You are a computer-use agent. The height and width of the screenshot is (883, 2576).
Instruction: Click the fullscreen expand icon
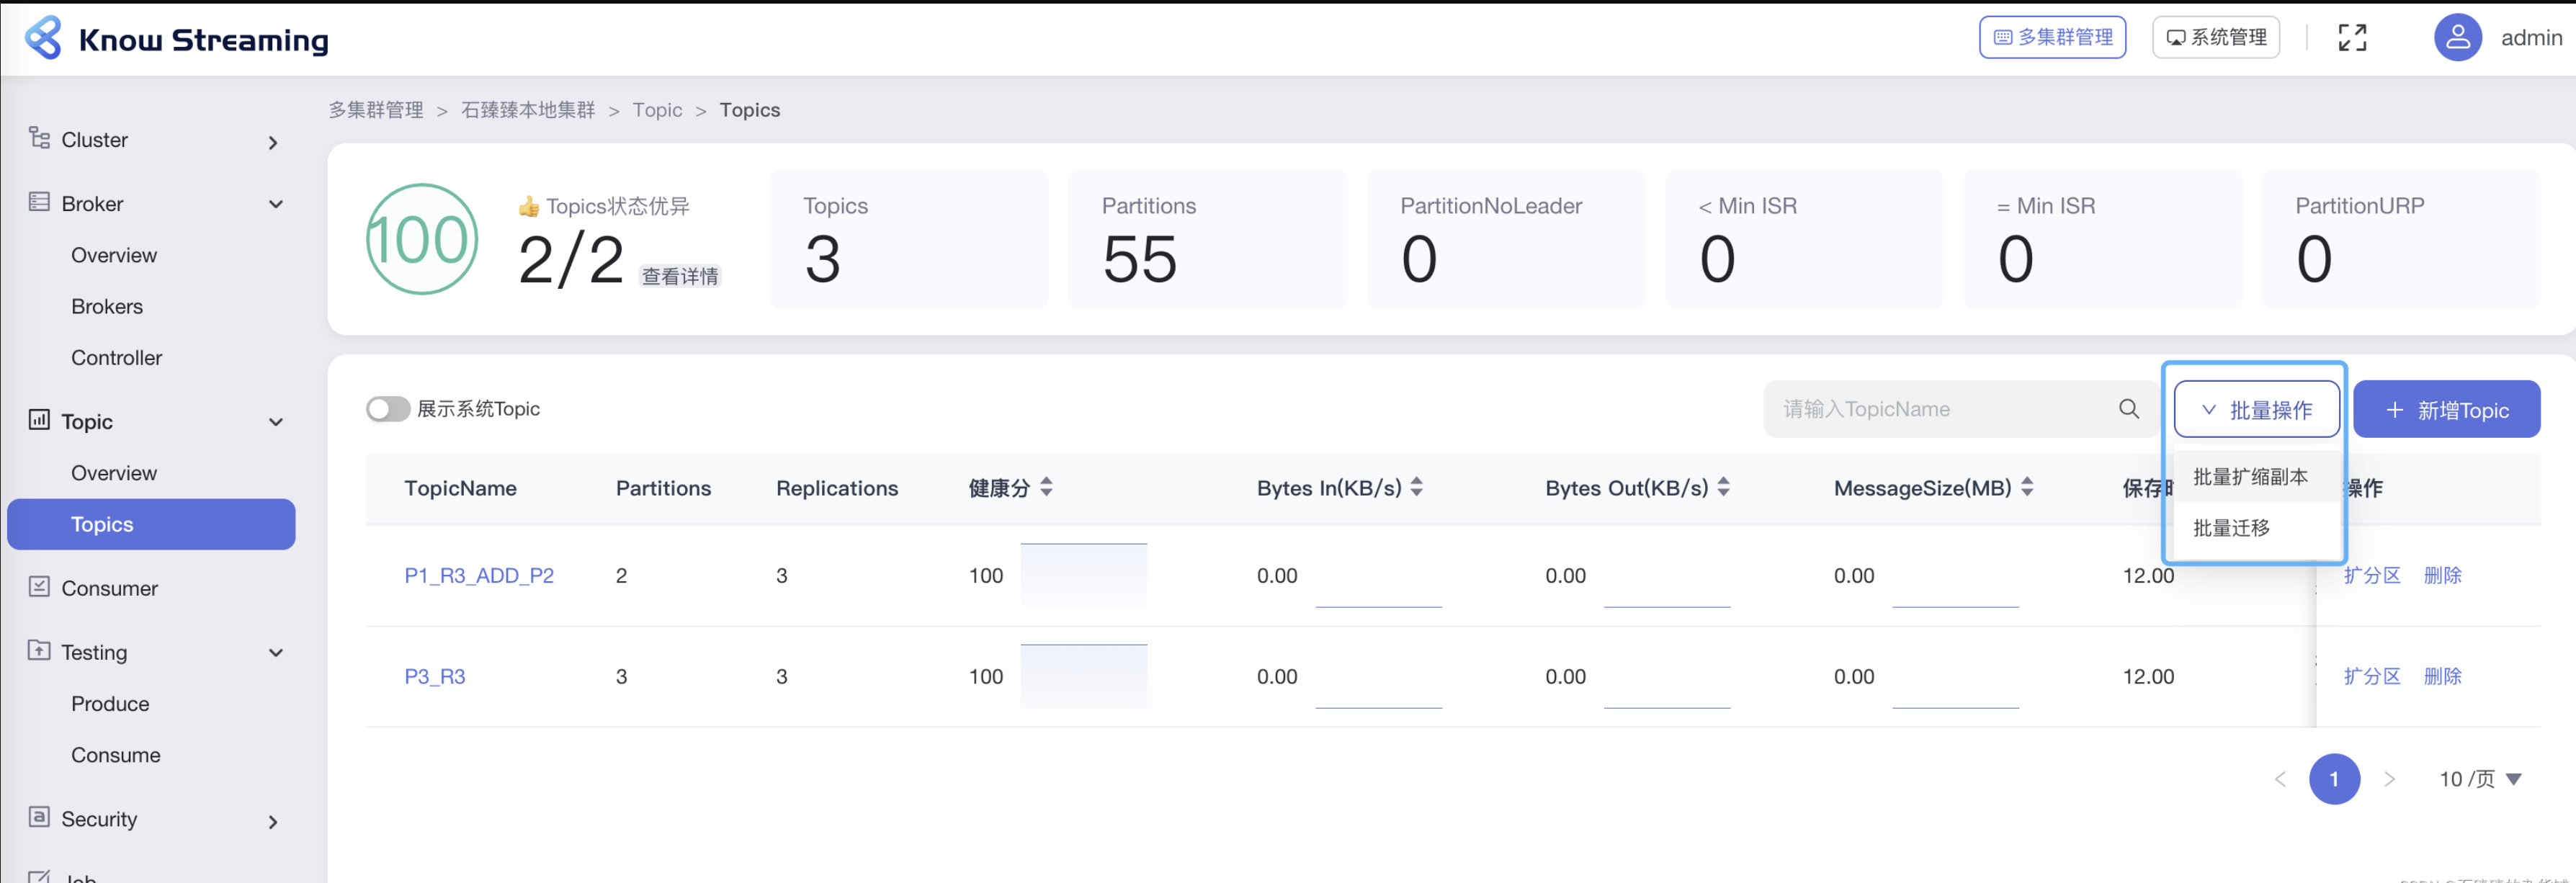point(2352,38)
